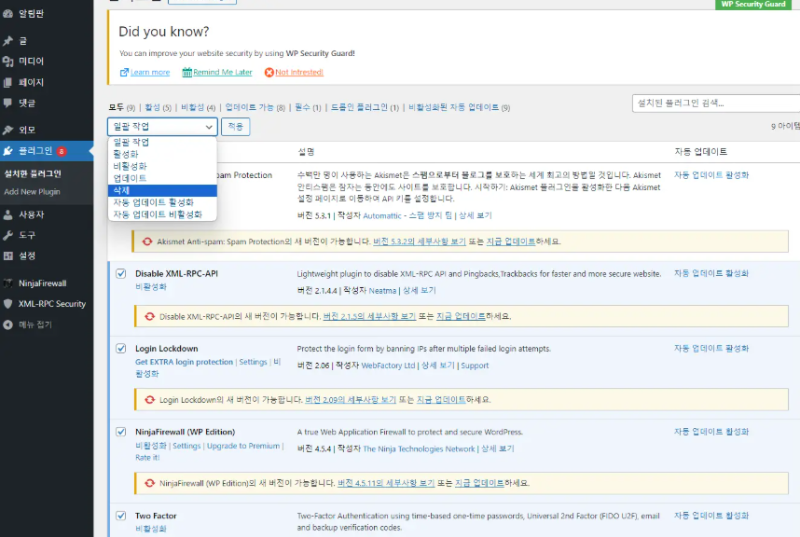Enable auto-update for Disable XML-RPC-API

click(711, 273)
